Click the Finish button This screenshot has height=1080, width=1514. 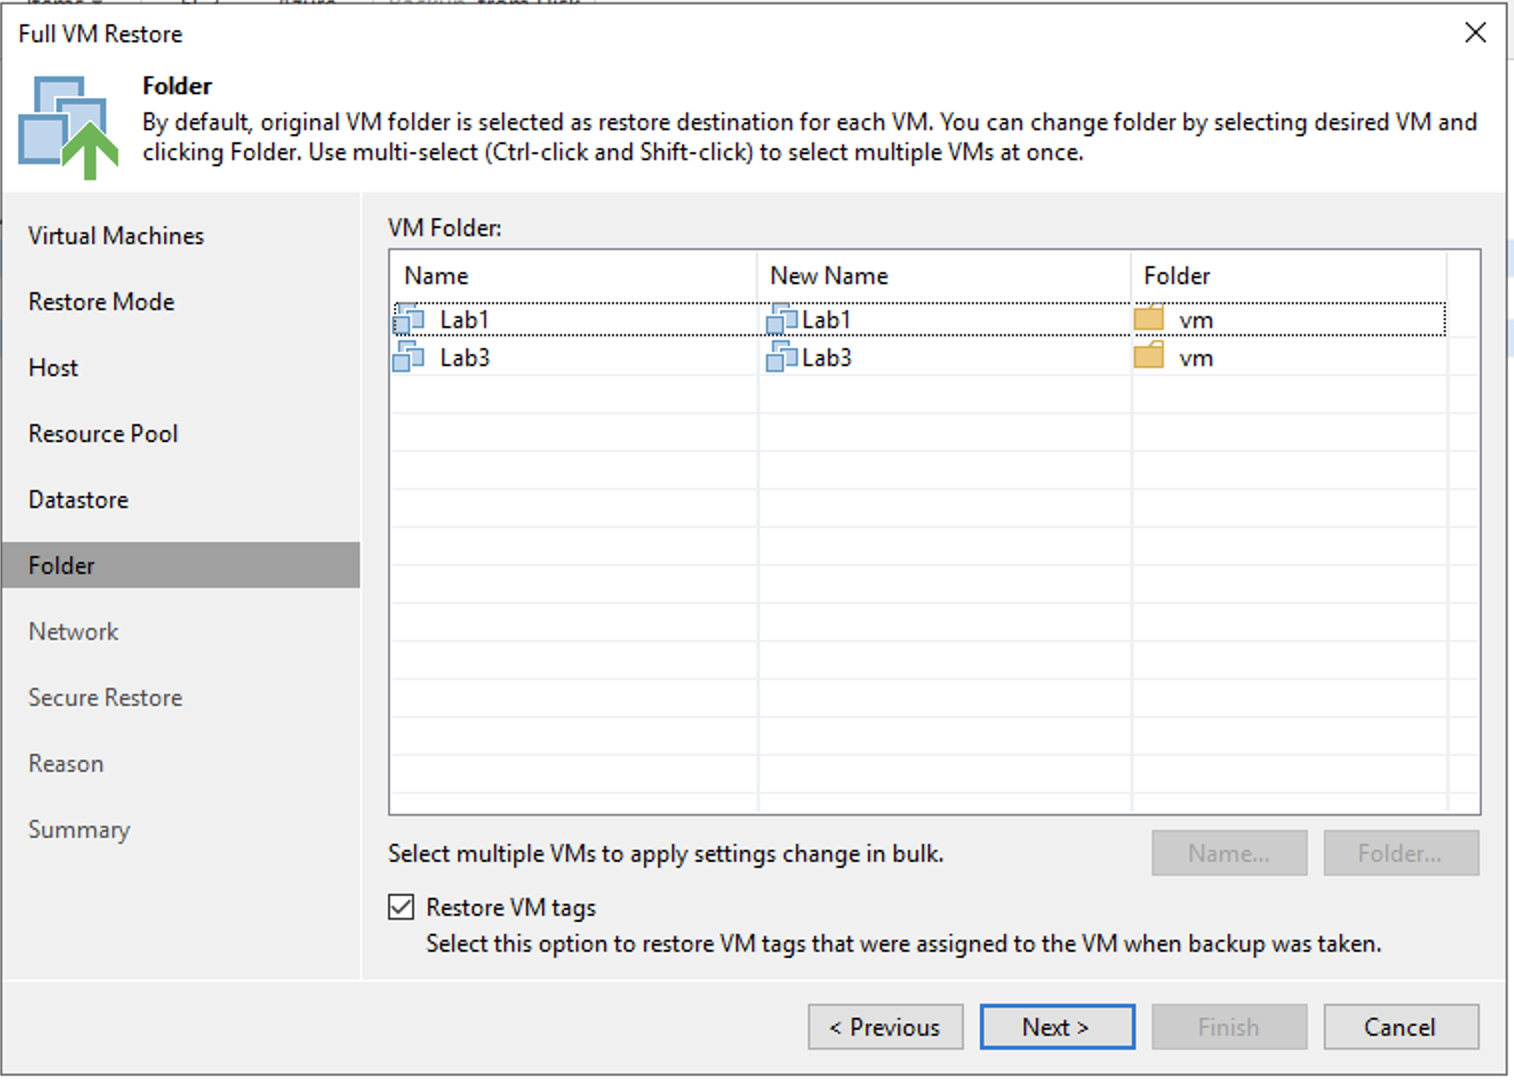1229,1027
